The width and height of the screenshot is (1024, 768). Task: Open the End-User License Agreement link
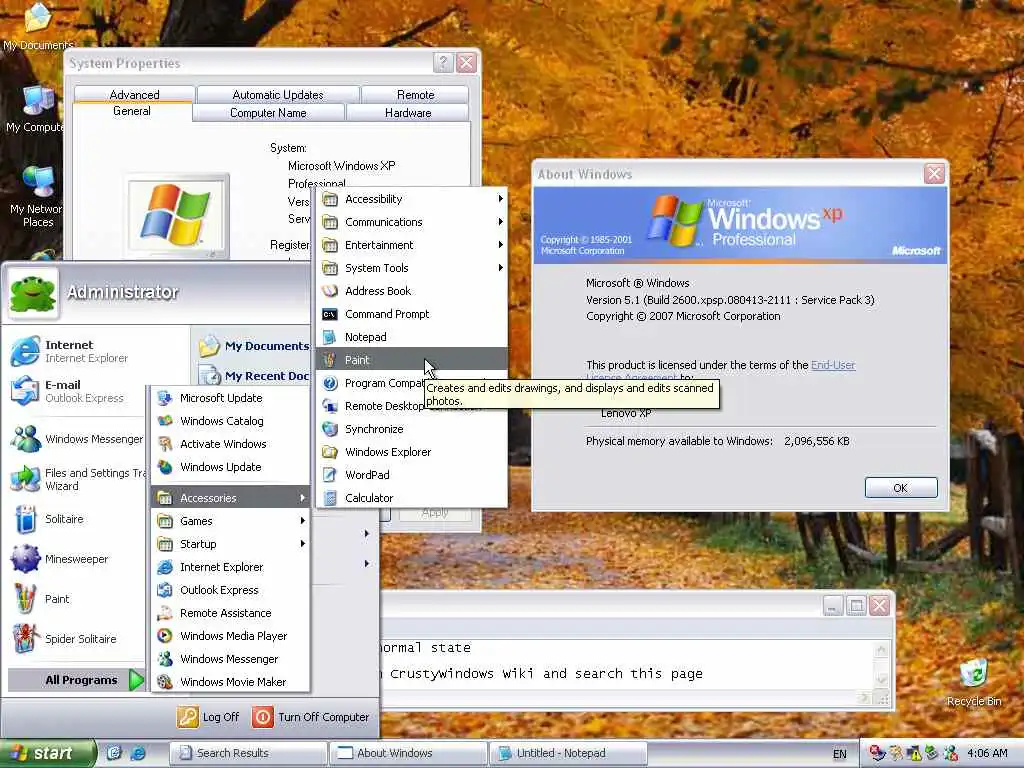(x=833, y=365)
